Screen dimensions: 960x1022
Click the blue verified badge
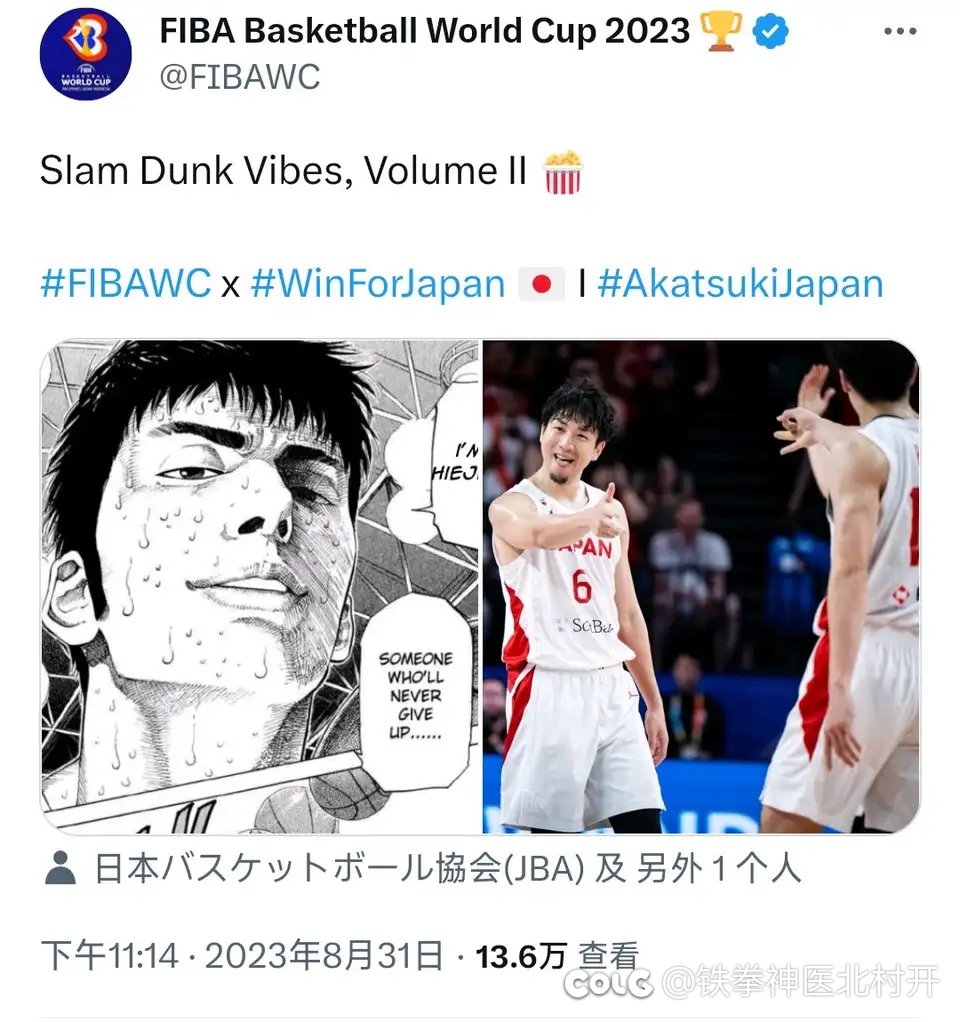(770, 31)
